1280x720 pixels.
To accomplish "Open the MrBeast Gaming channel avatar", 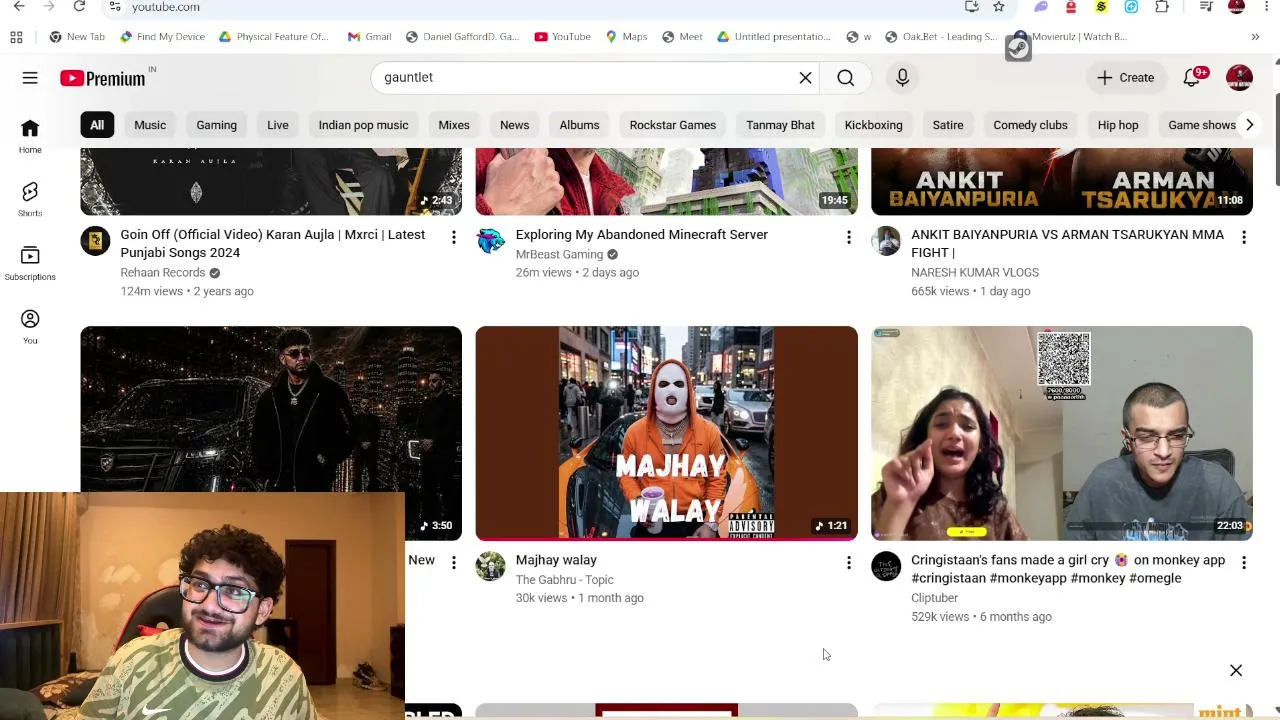I will (490, 241).
